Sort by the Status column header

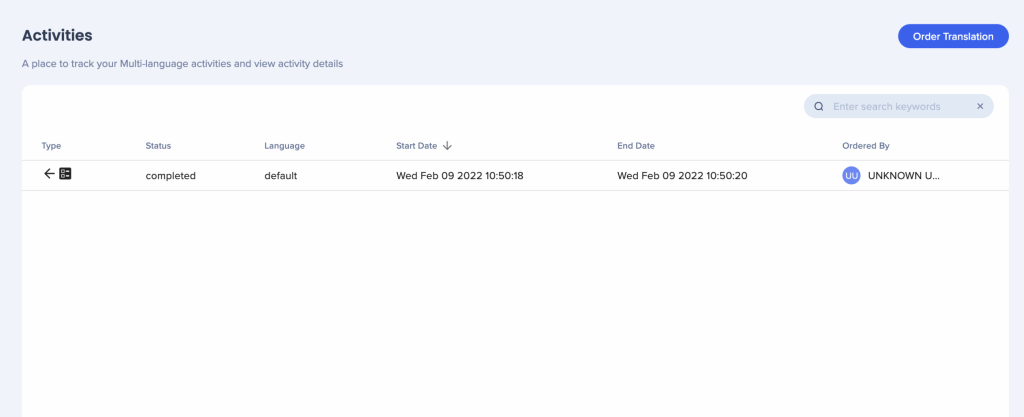point(158,146)
